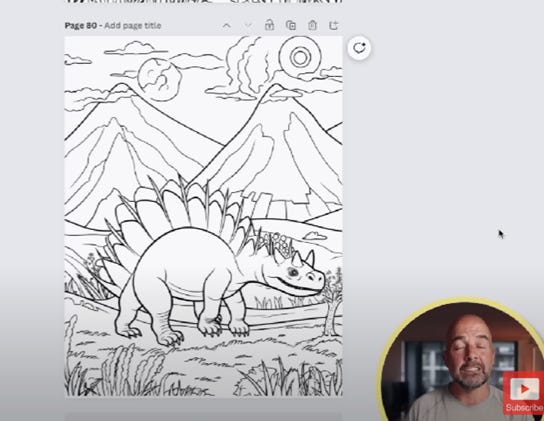Viewport: 544px width, 421px height.
Task: Add a new page after page 80
Action: pos(333,25)
